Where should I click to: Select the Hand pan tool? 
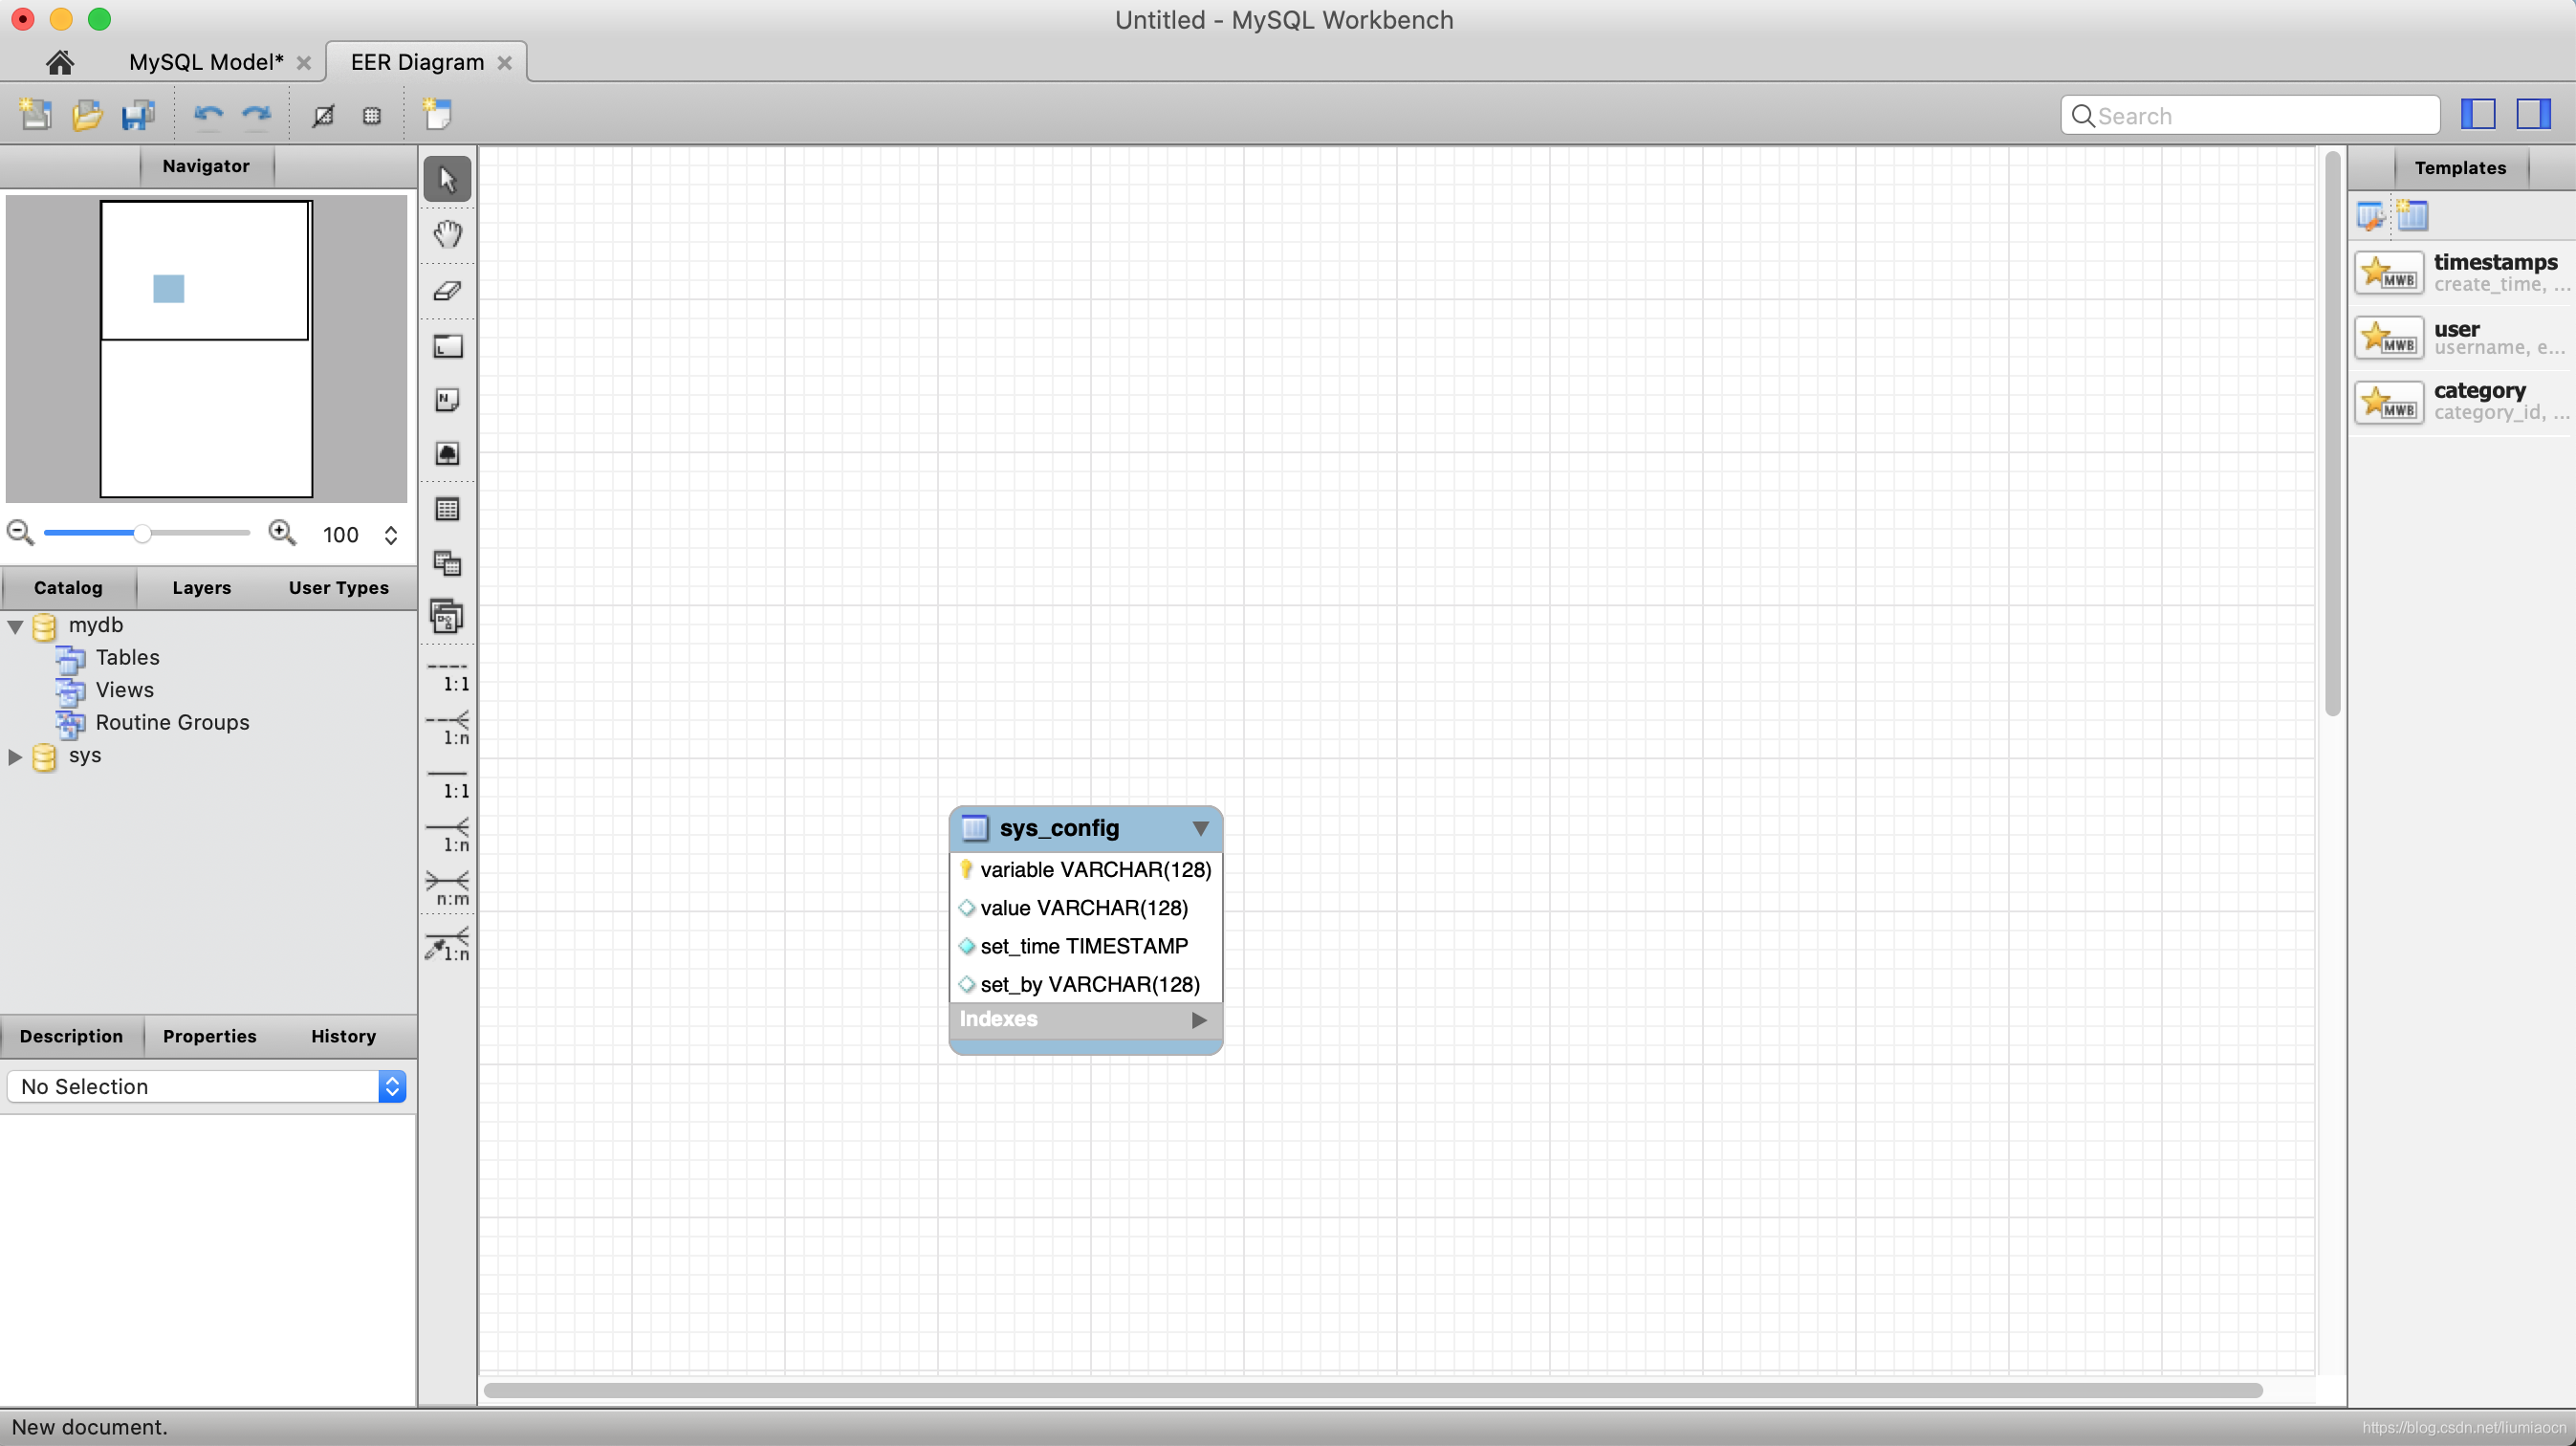click(x=447, y=234)
